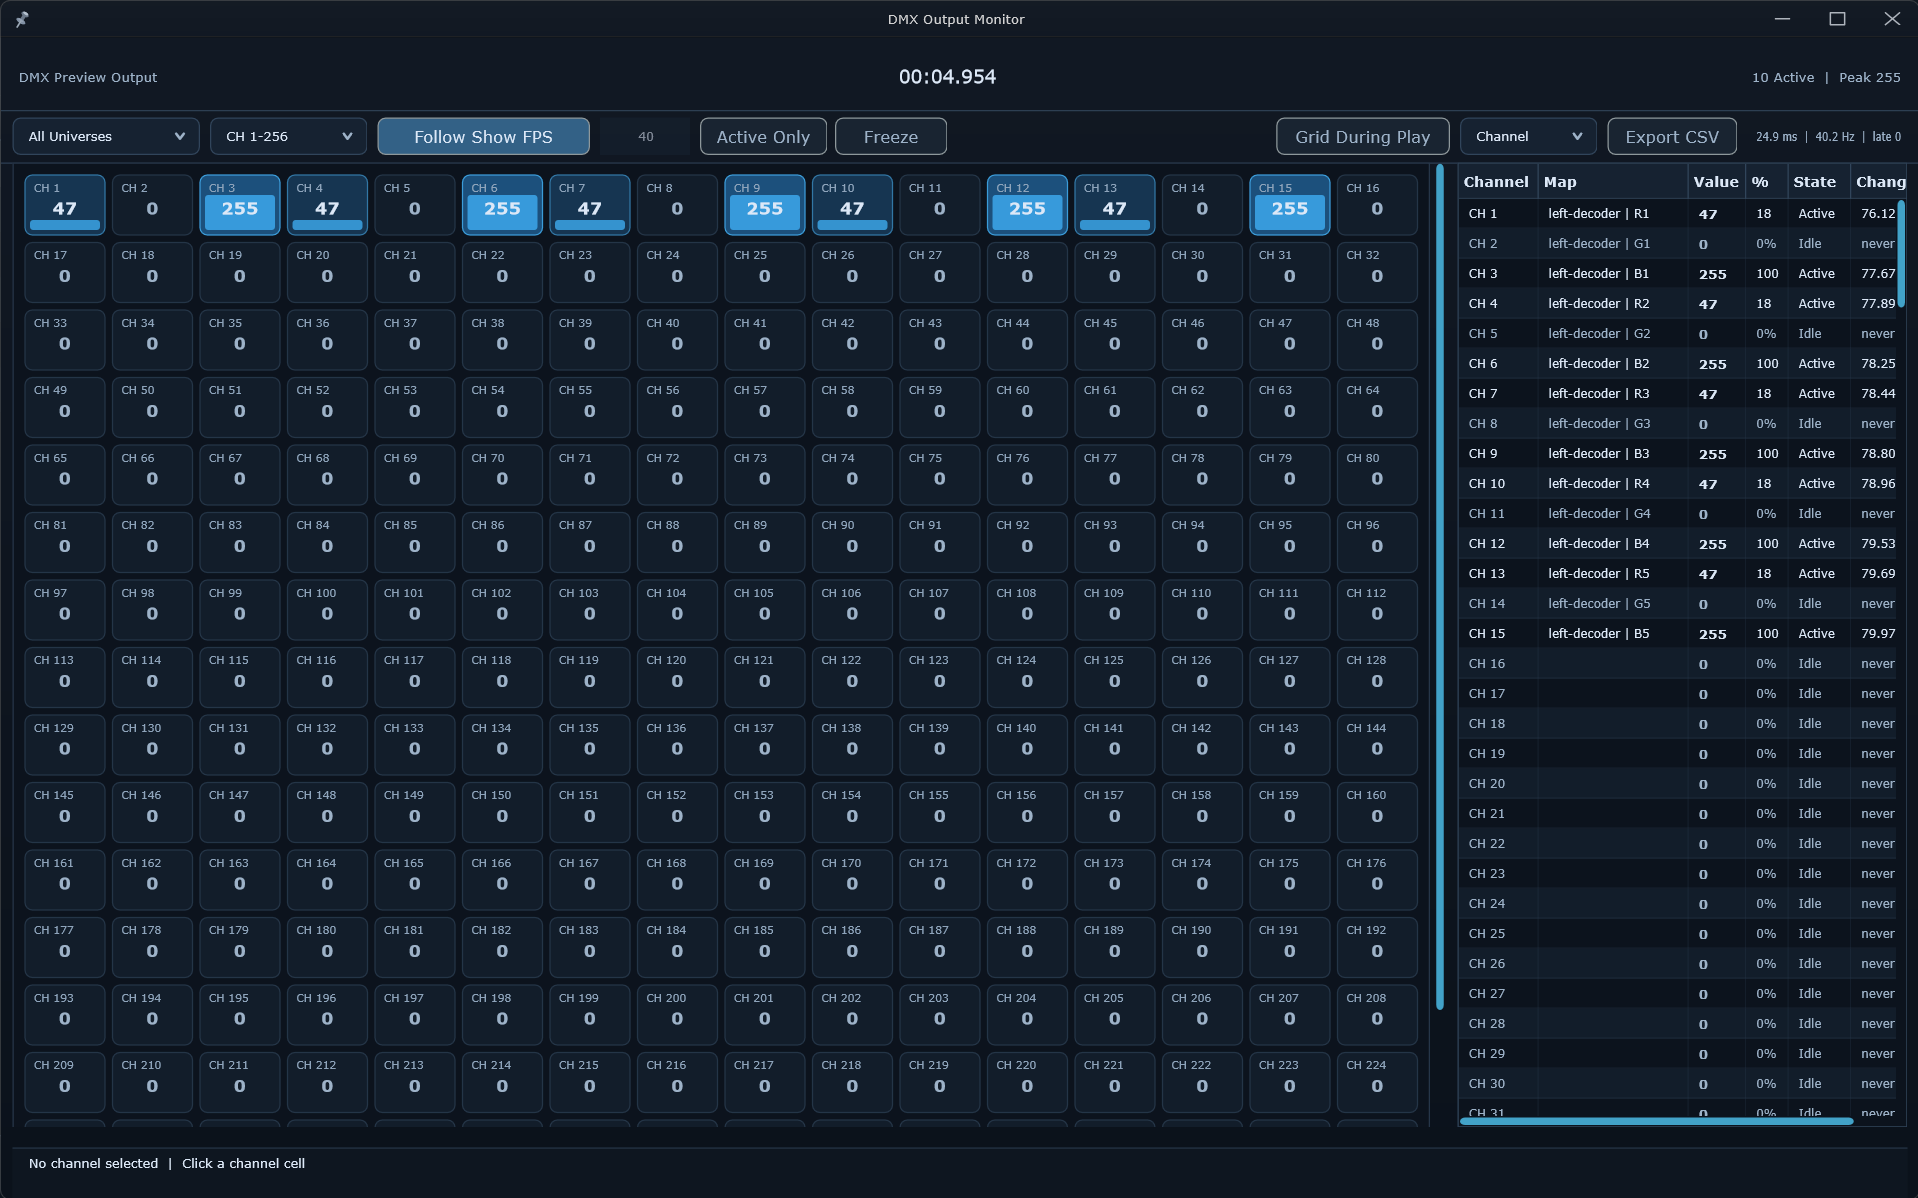Select channel cell CH 10

(x=852, y=205)
